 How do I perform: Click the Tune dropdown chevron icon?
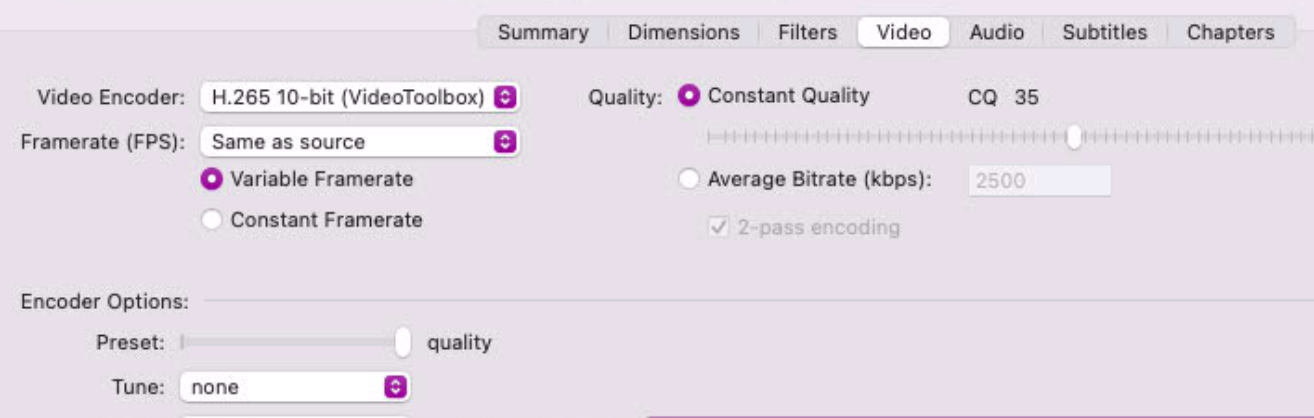396,386
